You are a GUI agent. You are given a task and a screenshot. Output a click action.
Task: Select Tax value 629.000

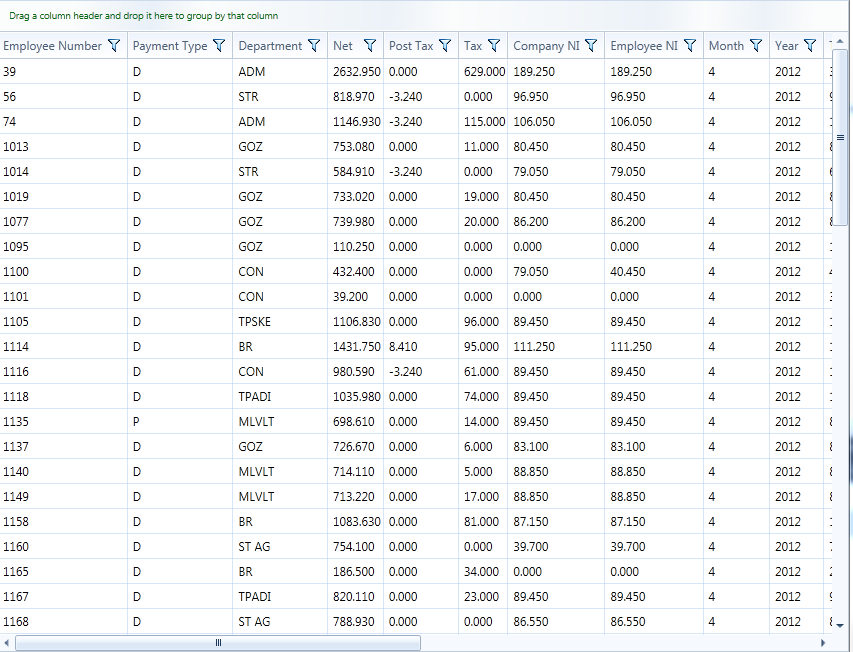(483, 71)
